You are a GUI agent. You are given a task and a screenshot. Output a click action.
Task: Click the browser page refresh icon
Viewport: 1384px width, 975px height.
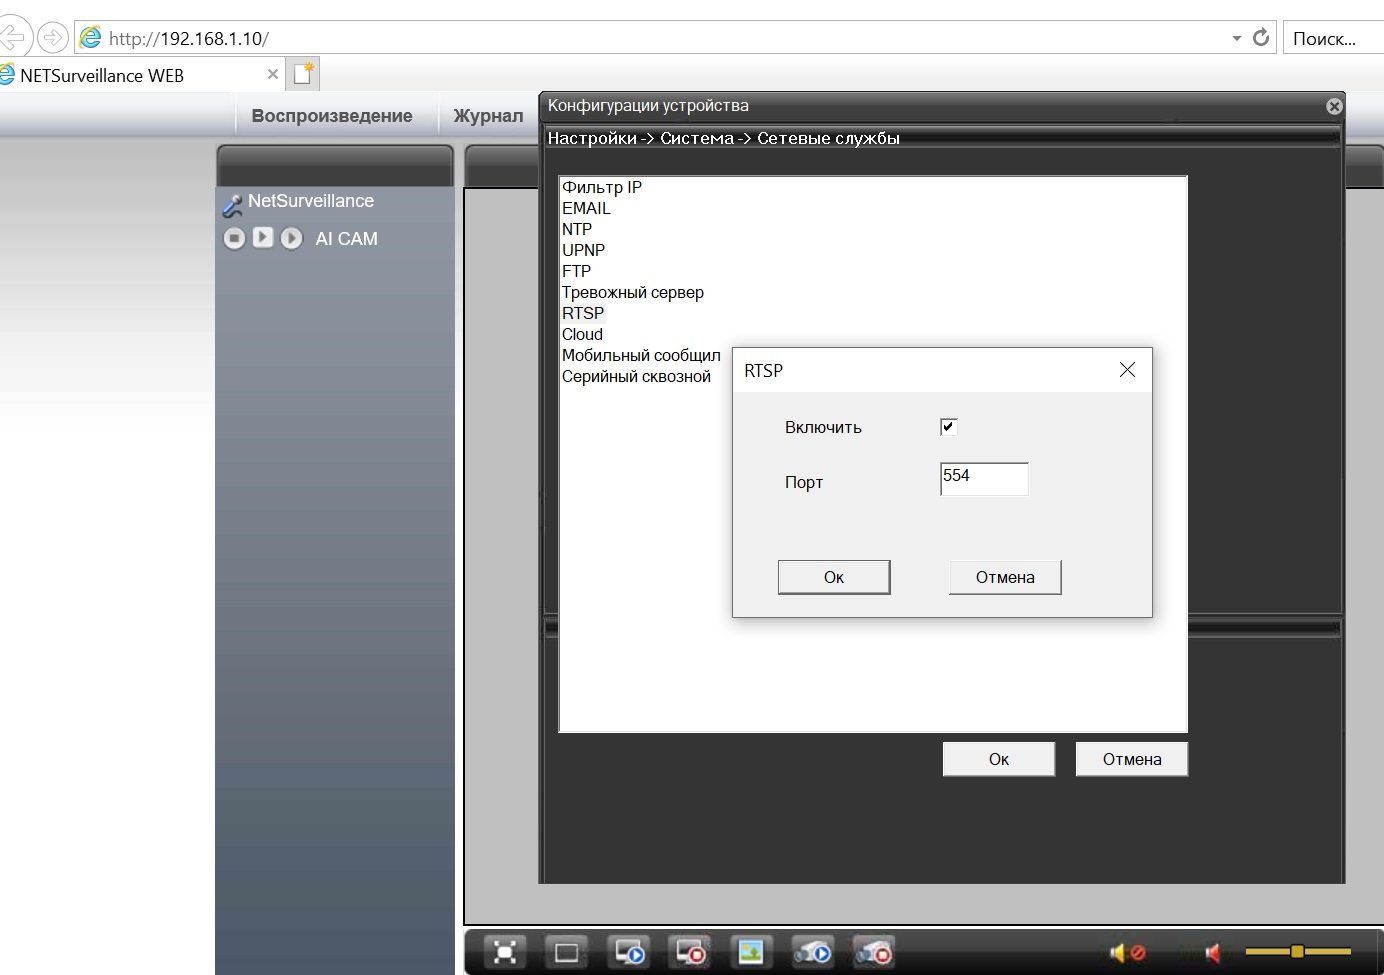1261,38
